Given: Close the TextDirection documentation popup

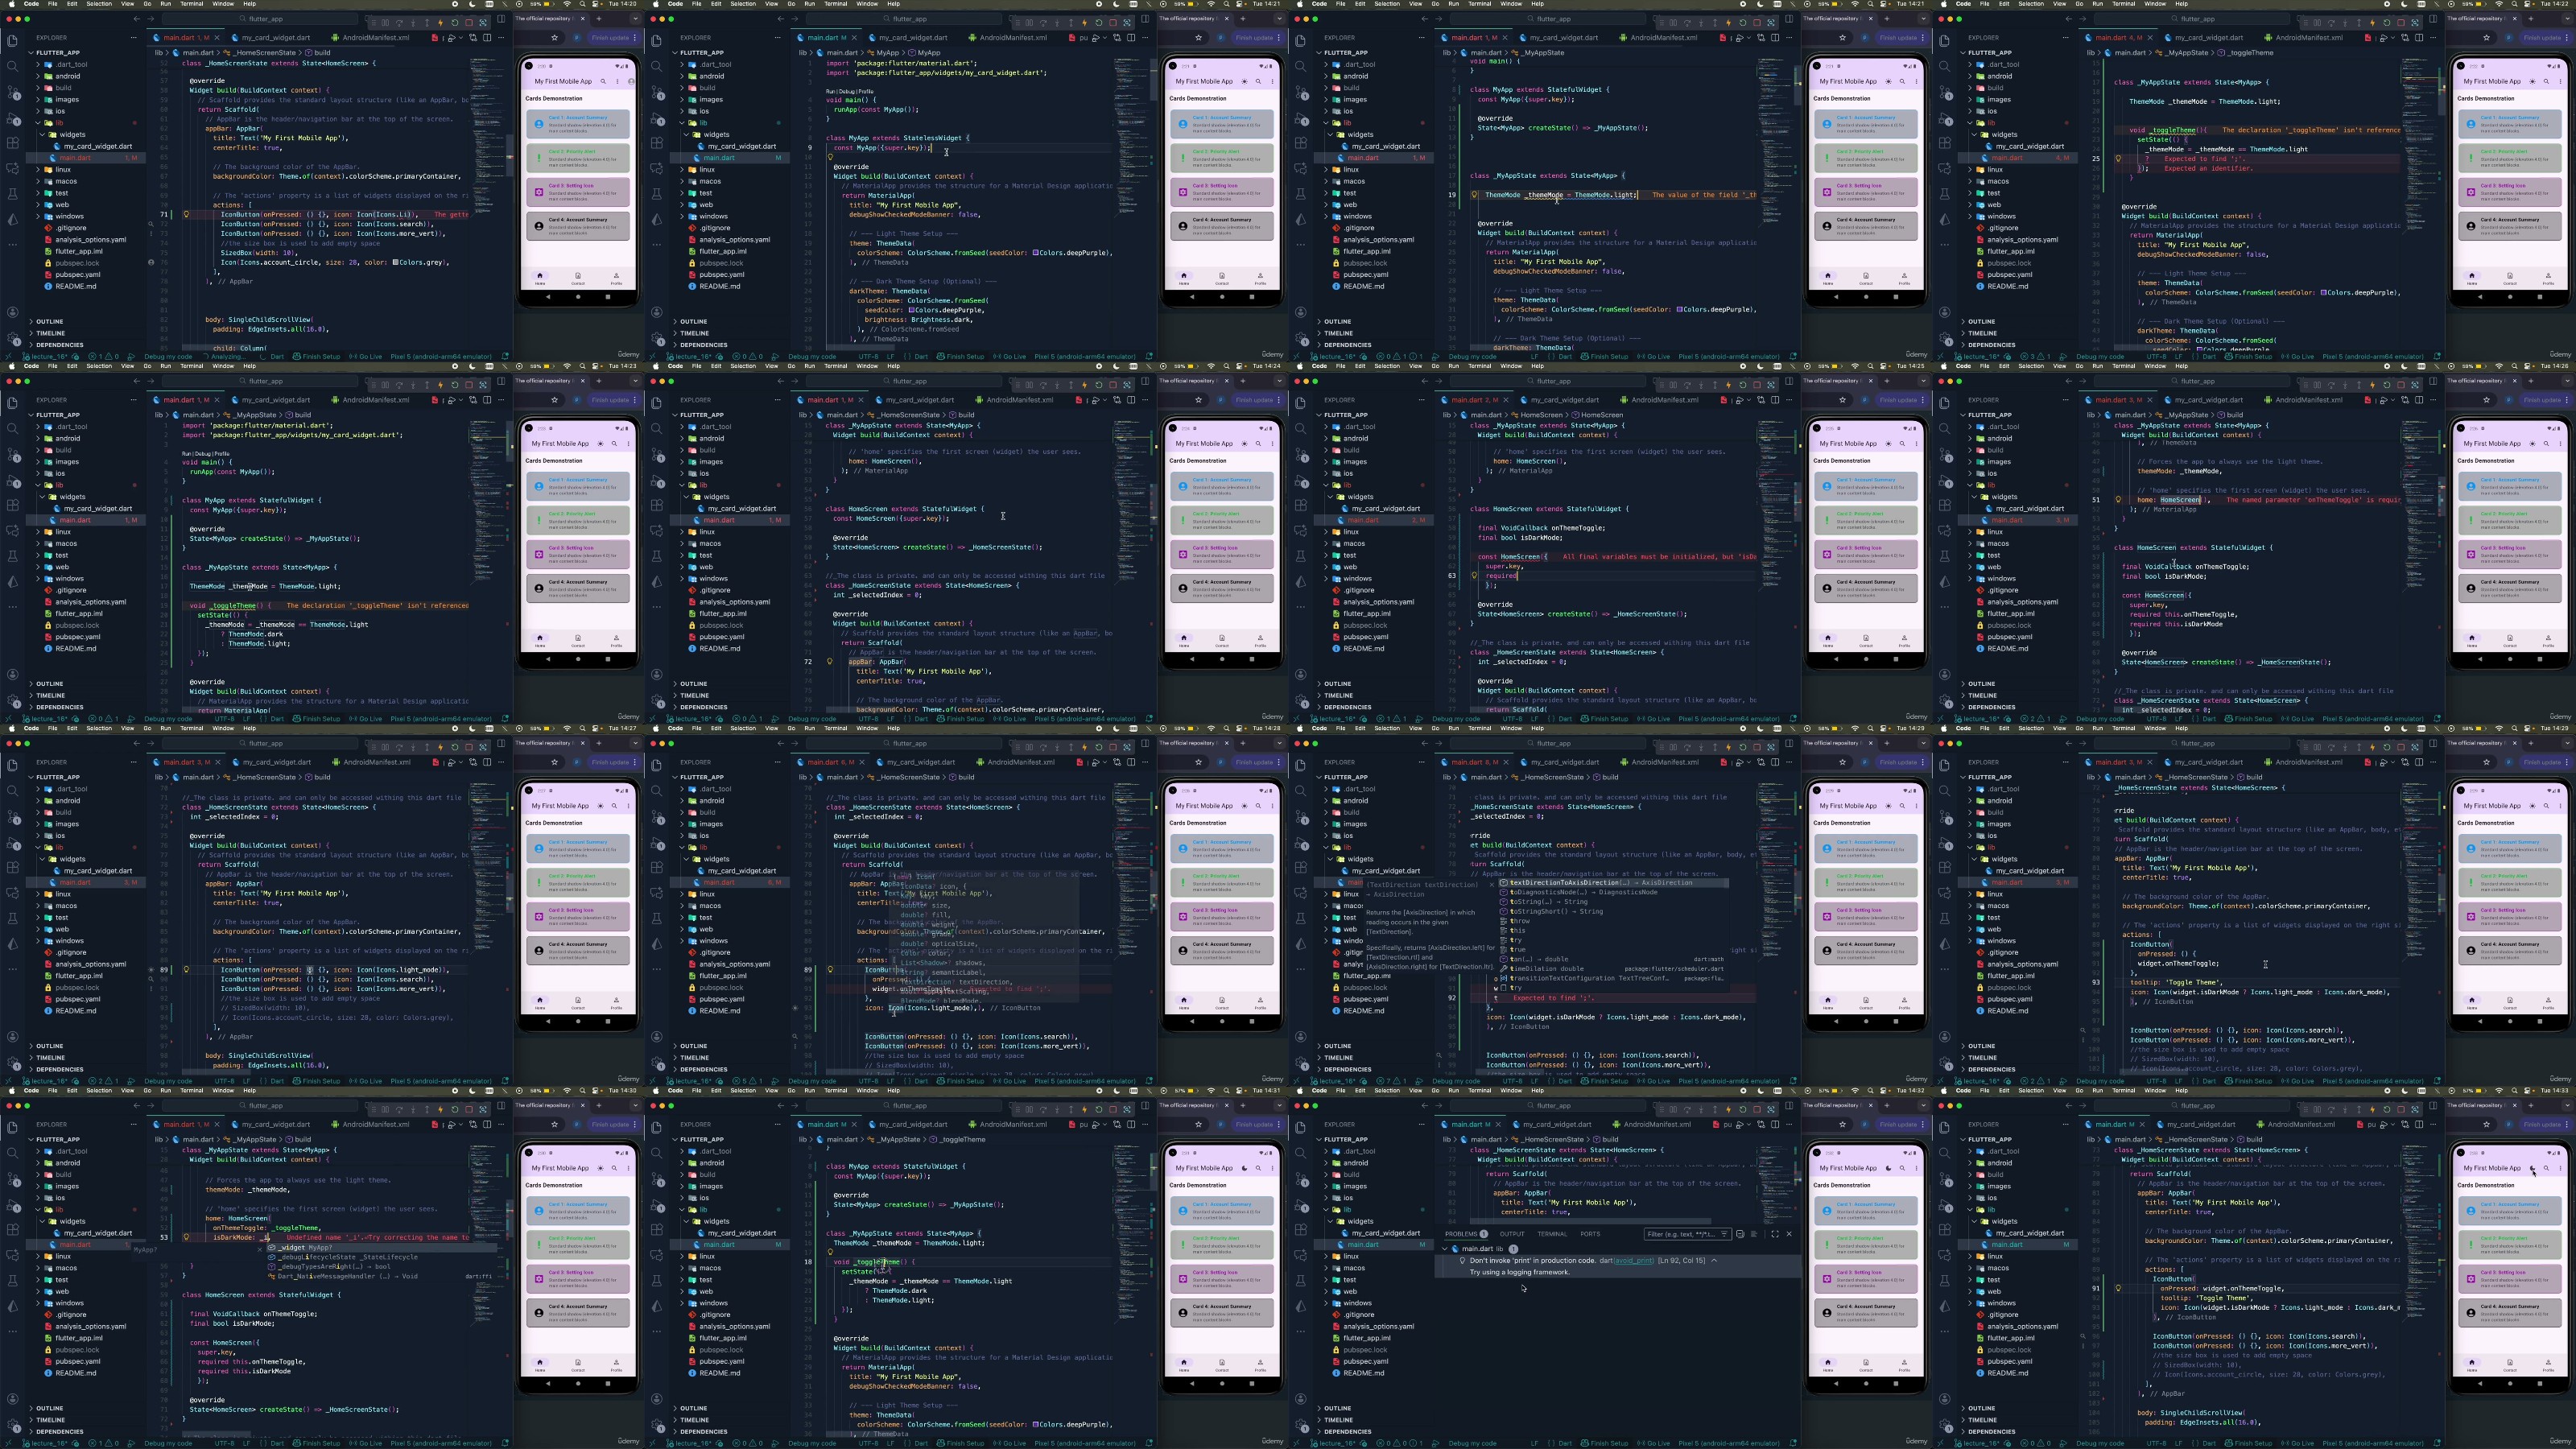Looking at the screenshot, I should click(1492, 885).
